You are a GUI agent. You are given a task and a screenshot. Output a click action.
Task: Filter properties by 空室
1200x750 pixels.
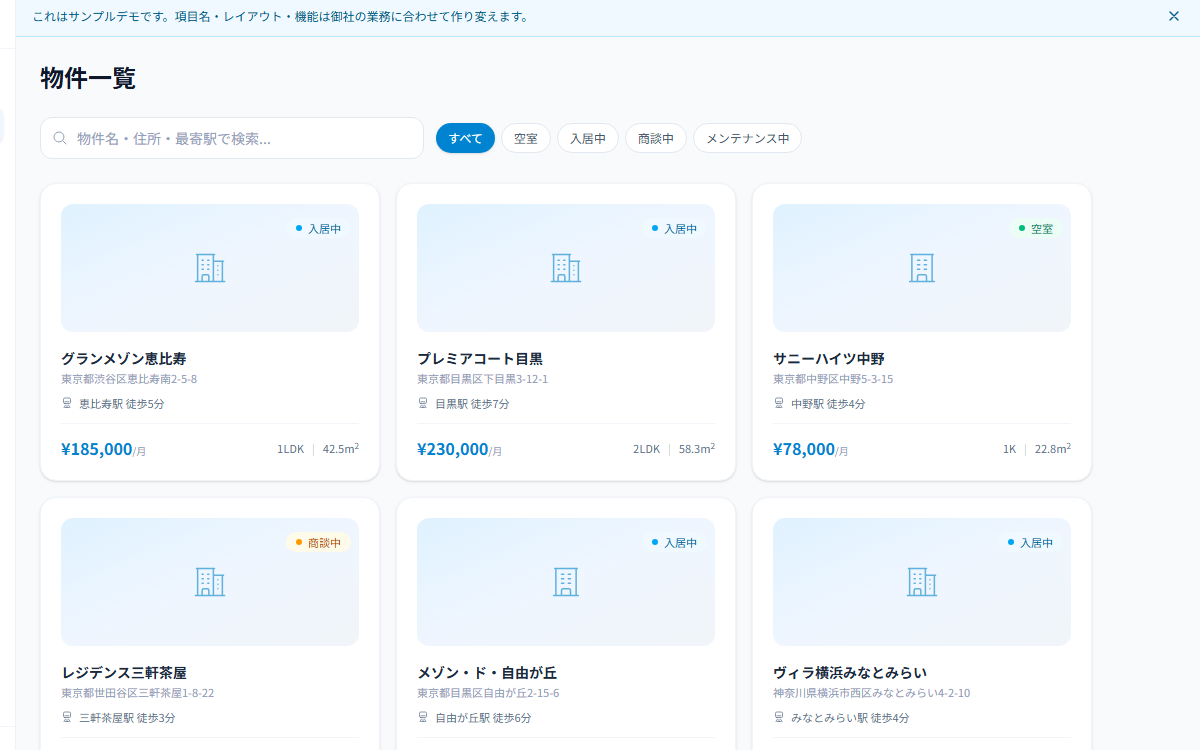pyautogui.click(x=526, y=138)
